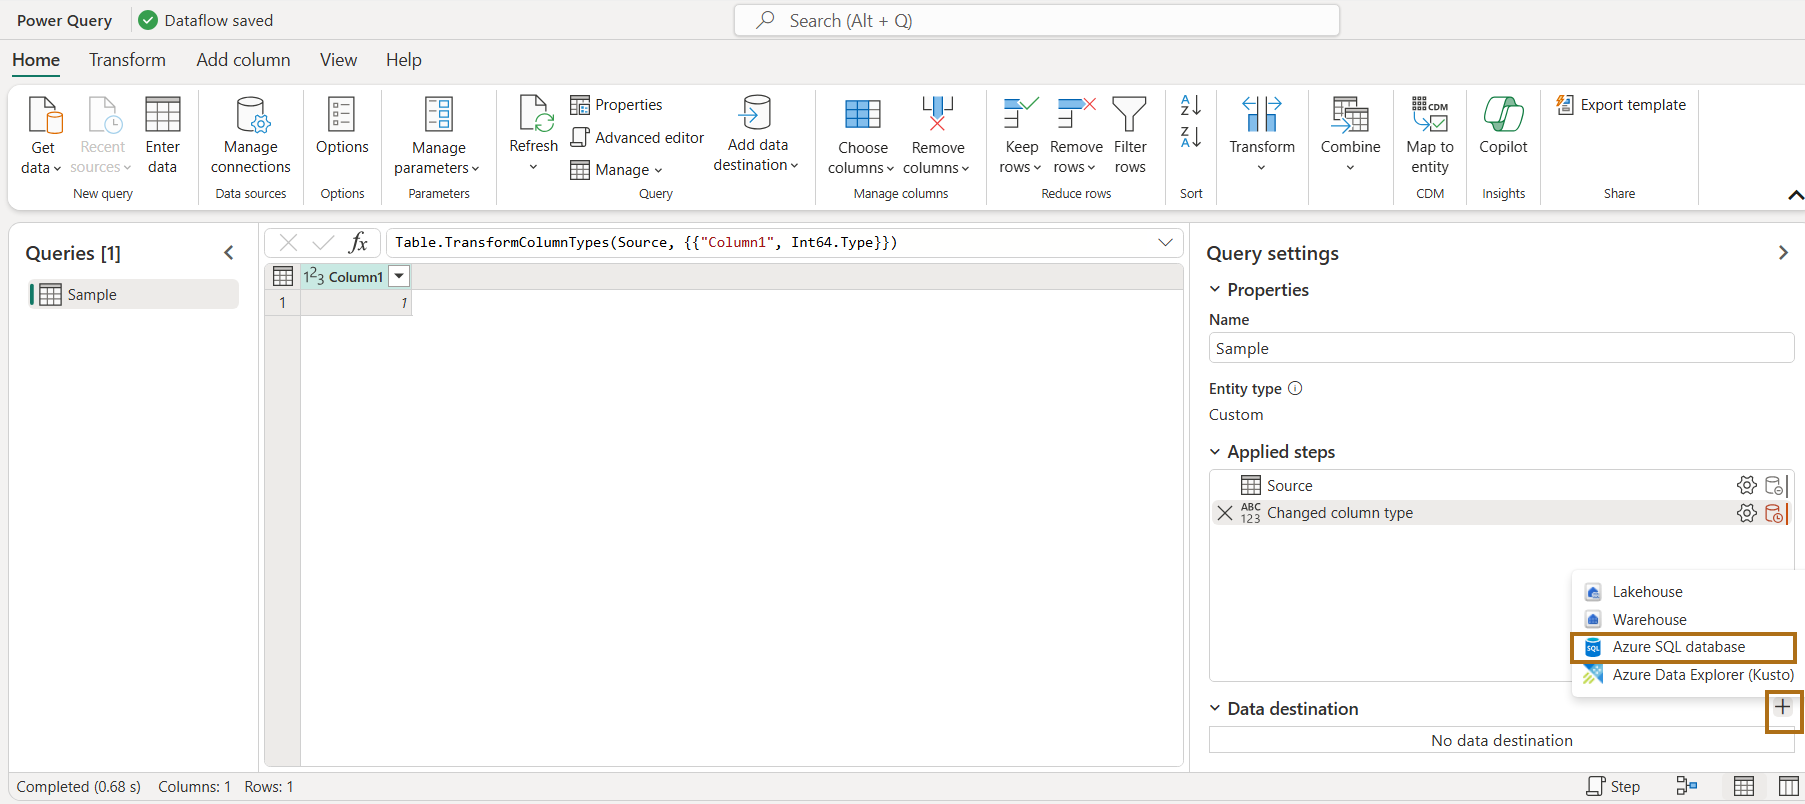Screen dimensions: 1805x804
Task: Open Copilot insights
Action: coord(1503,127)
